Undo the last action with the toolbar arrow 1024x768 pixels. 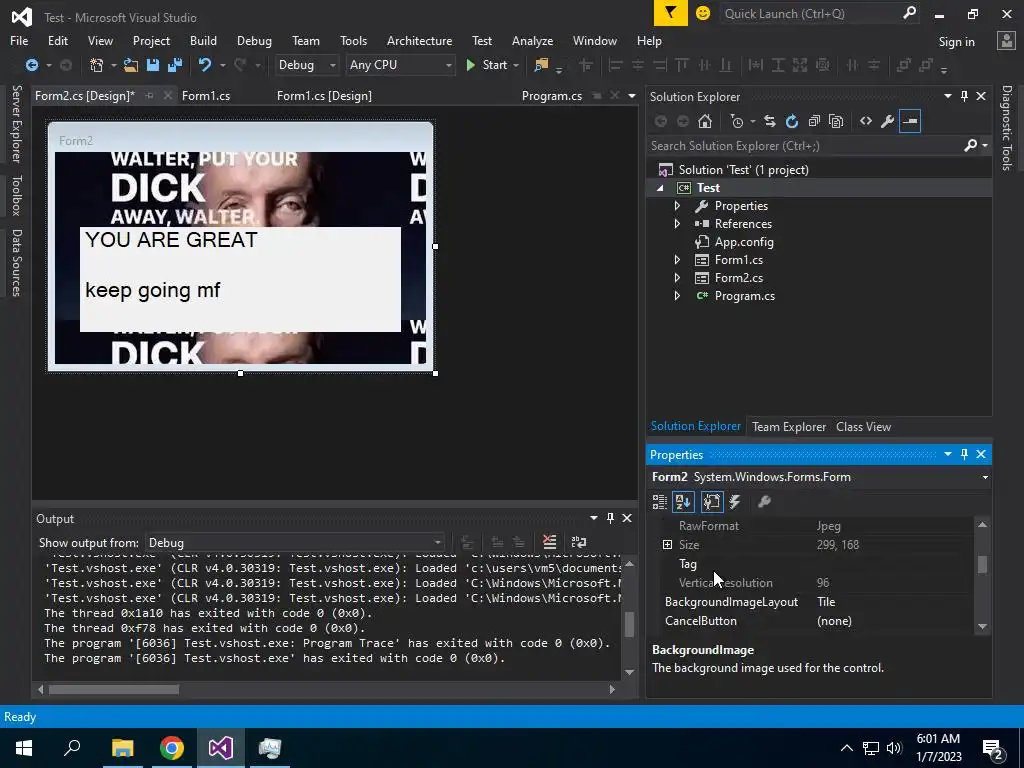pos(205,65)
